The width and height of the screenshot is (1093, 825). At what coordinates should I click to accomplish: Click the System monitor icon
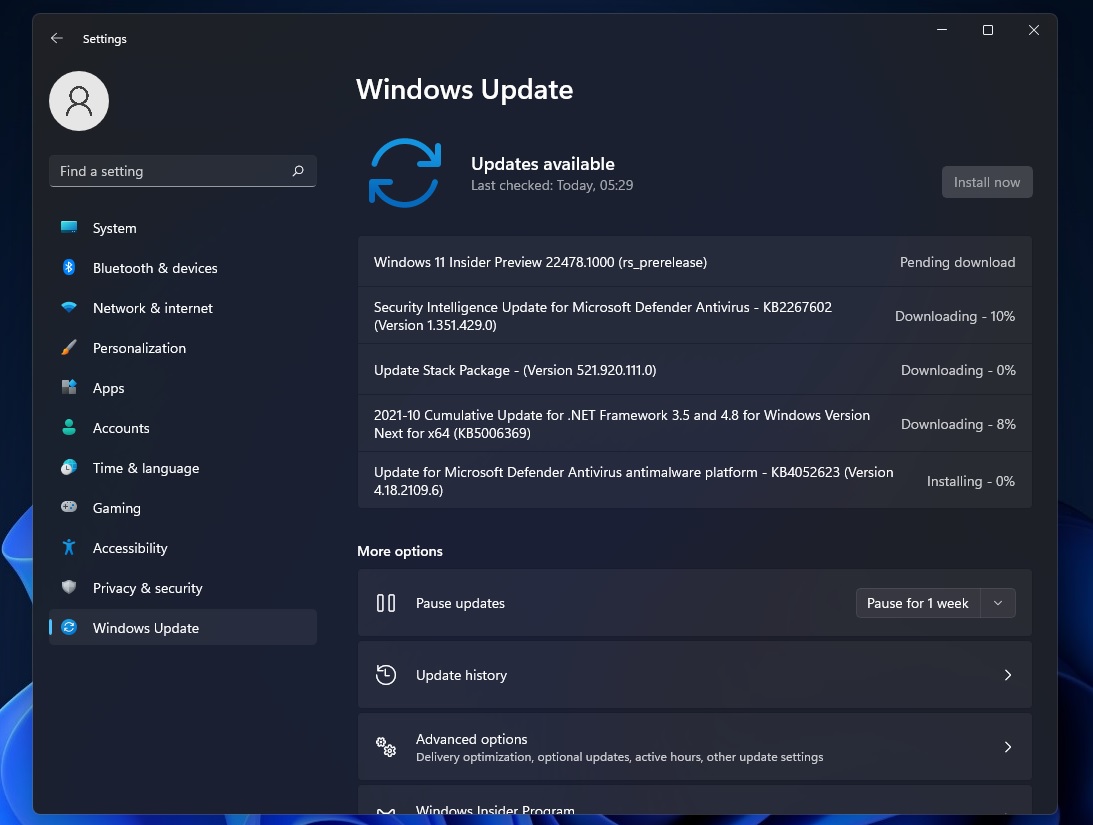point(69,227)
